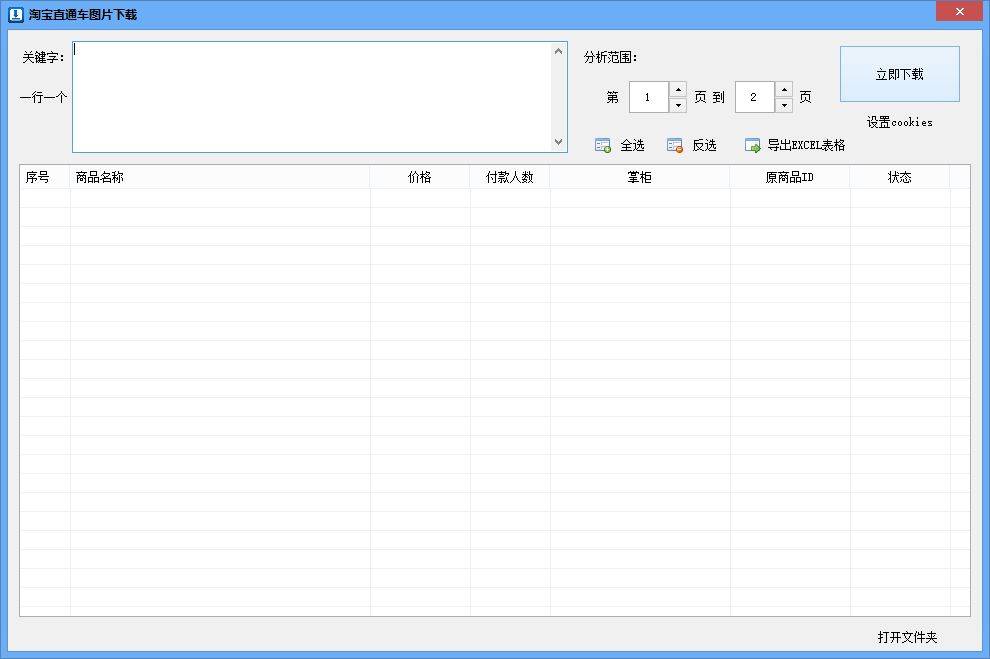Click the 关键字 label
Viewport: 990px width, 659px height.
click(x=43, y=57)
